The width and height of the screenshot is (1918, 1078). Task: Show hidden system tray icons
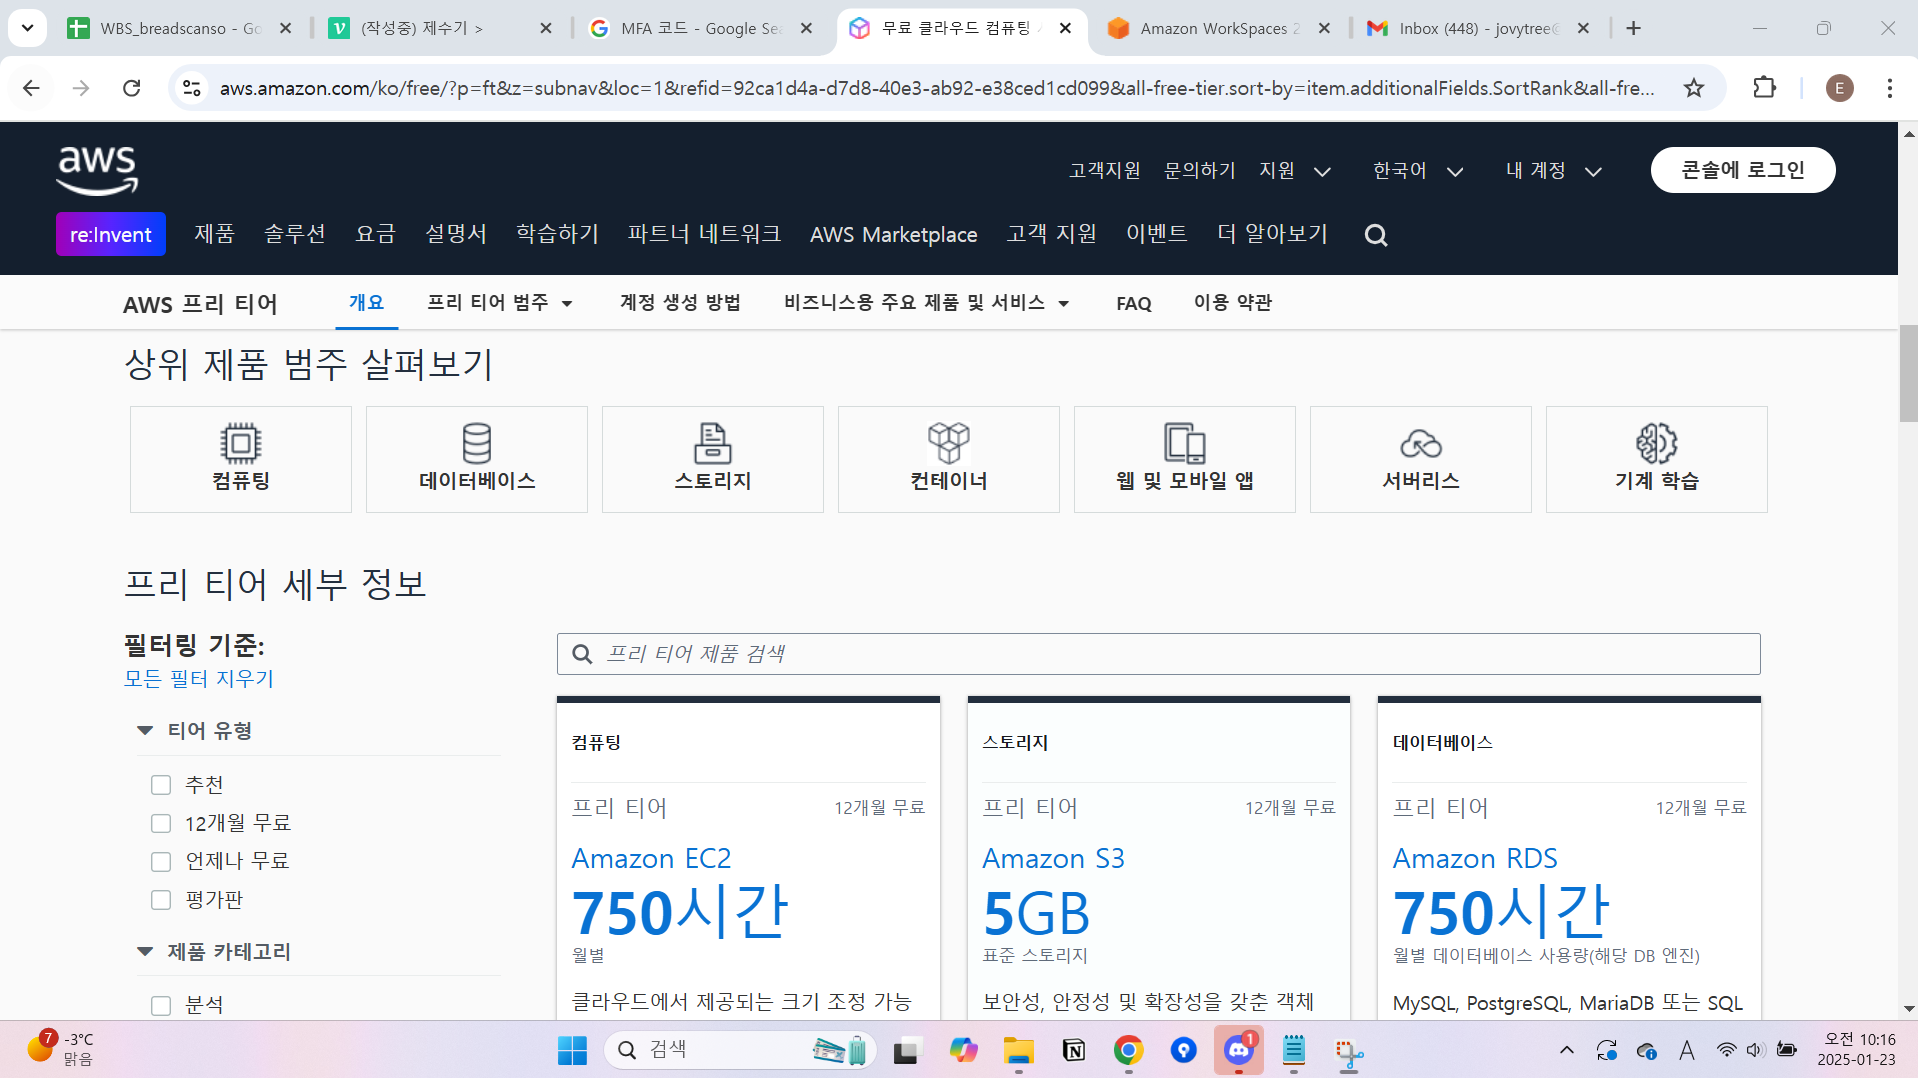(x=1567, y=1050)
